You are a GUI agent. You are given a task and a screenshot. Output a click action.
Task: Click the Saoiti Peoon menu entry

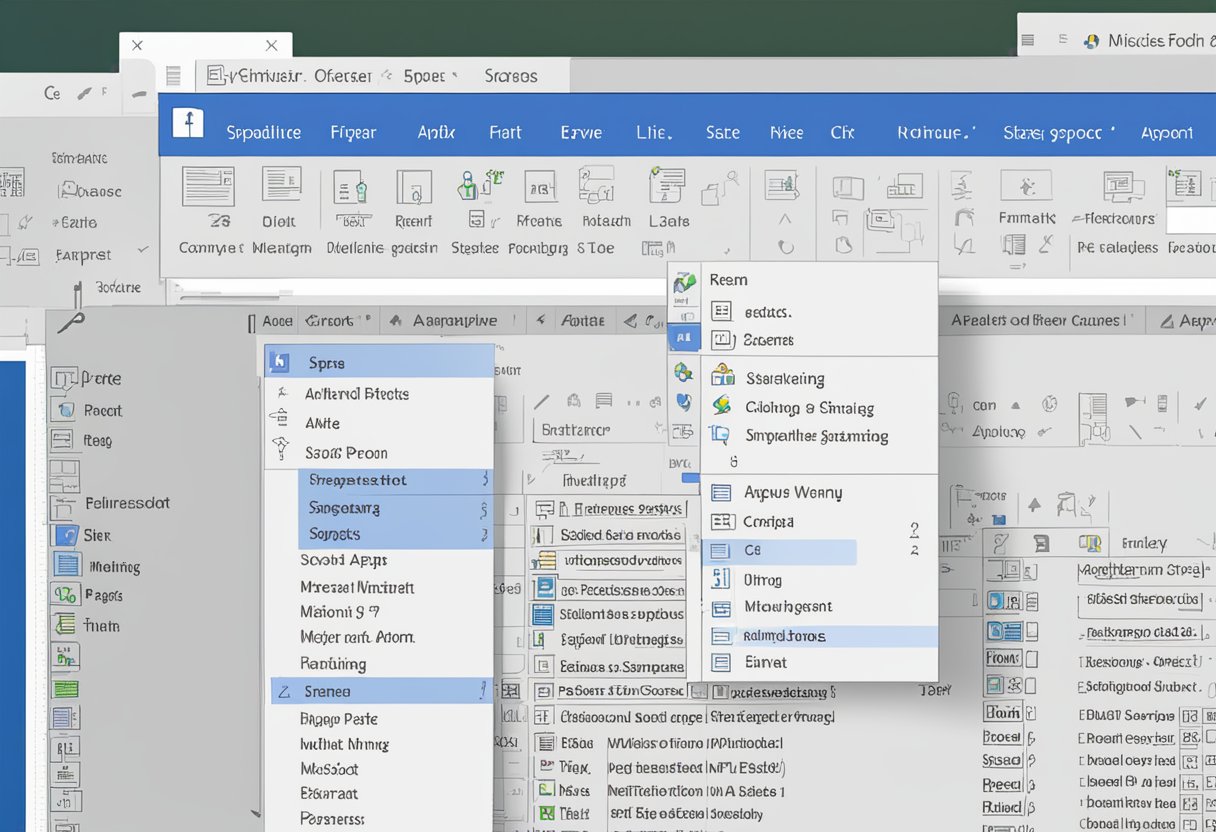pos(346,453)
